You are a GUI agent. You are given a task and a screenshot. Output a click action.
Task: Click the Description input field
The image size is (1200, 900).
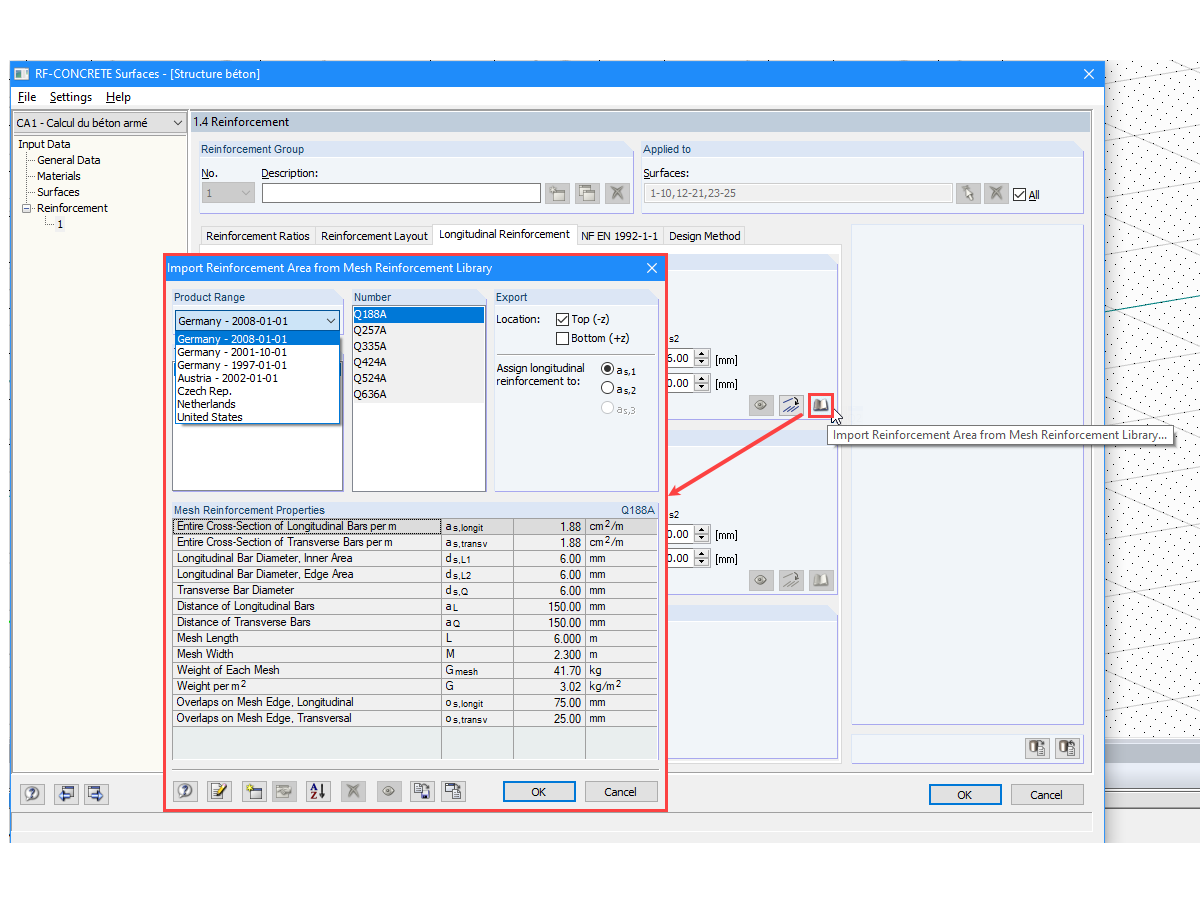click(401, 193)
